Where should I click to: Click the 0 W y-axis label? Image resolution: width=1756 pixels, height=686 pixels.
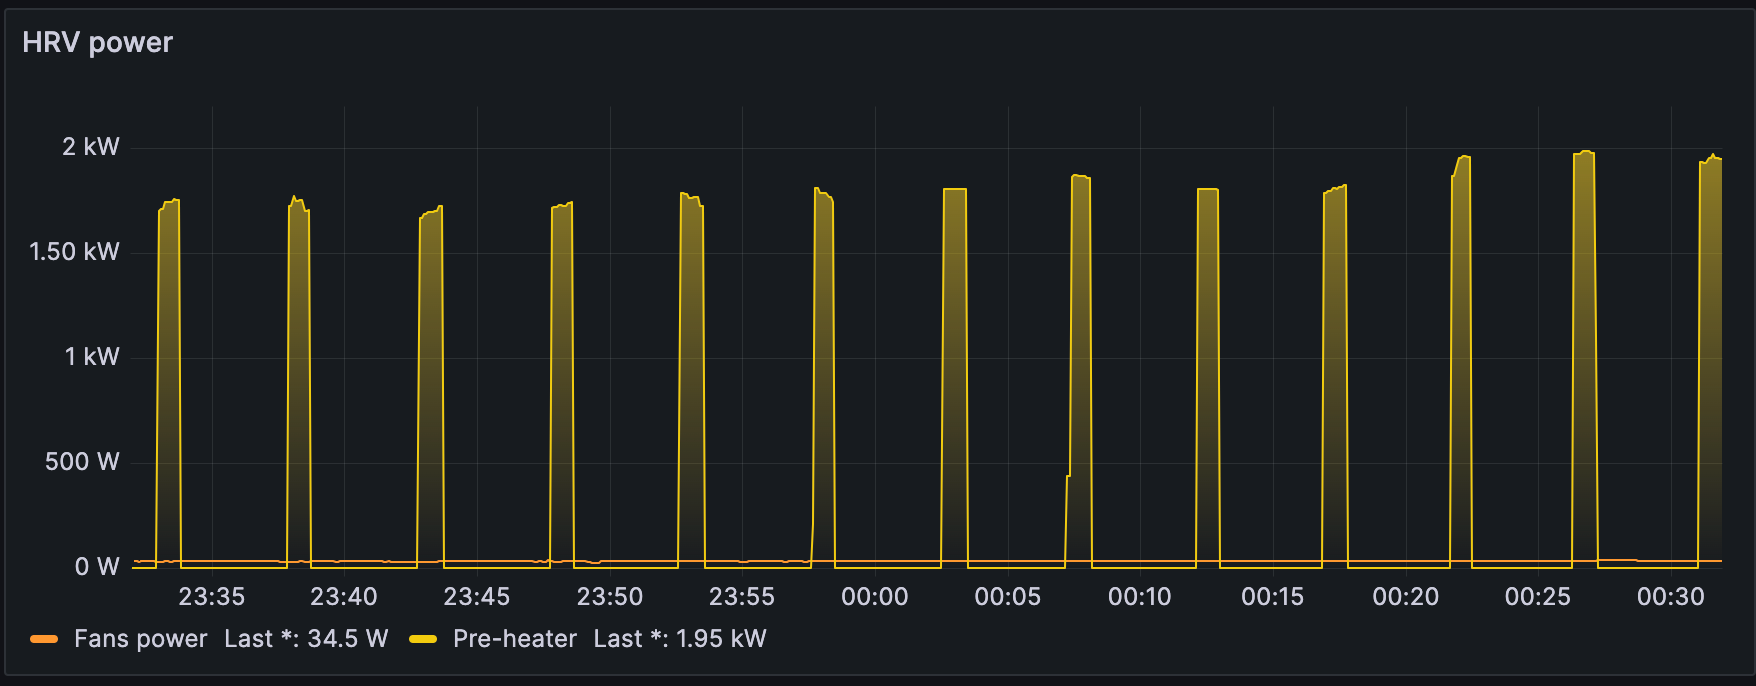click(x=97, y=567)
